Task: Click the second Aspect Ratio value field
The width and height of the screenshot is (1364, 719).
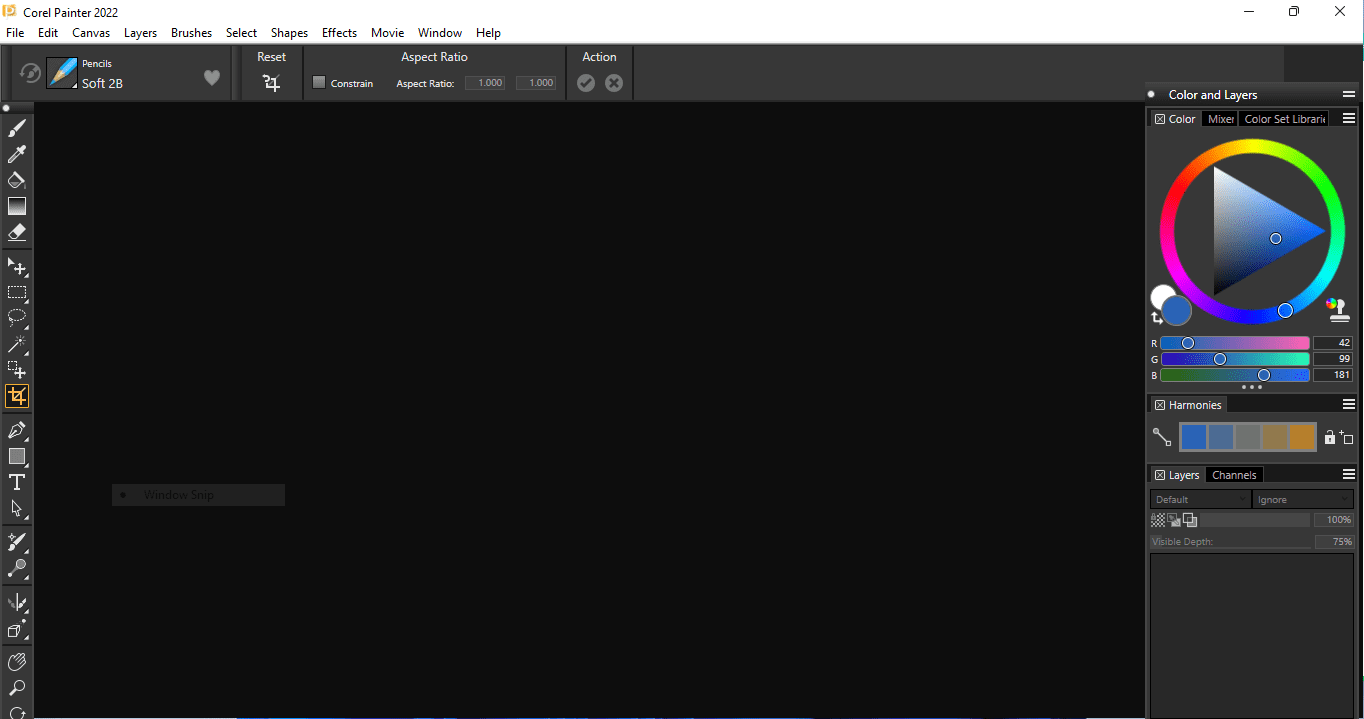Action: click(536, 83)
